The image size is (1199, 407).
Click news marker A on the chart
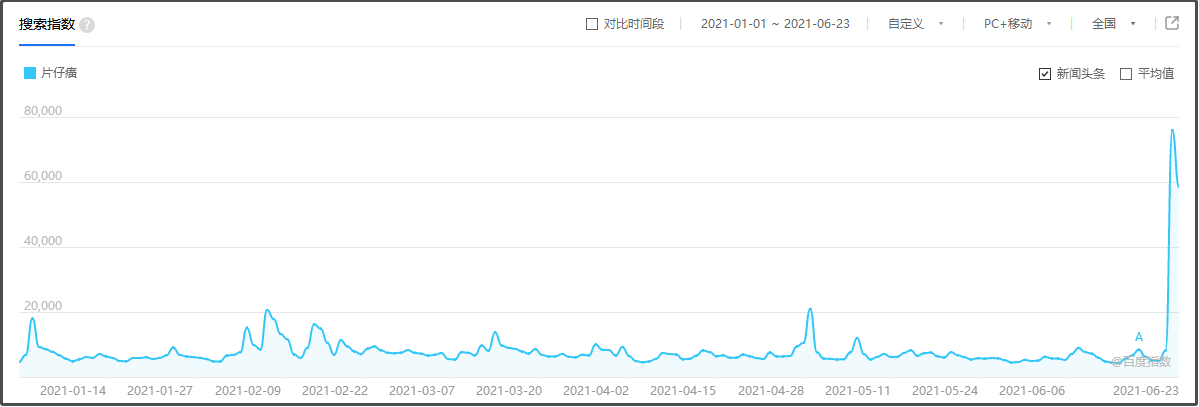tap(1139, 337)
